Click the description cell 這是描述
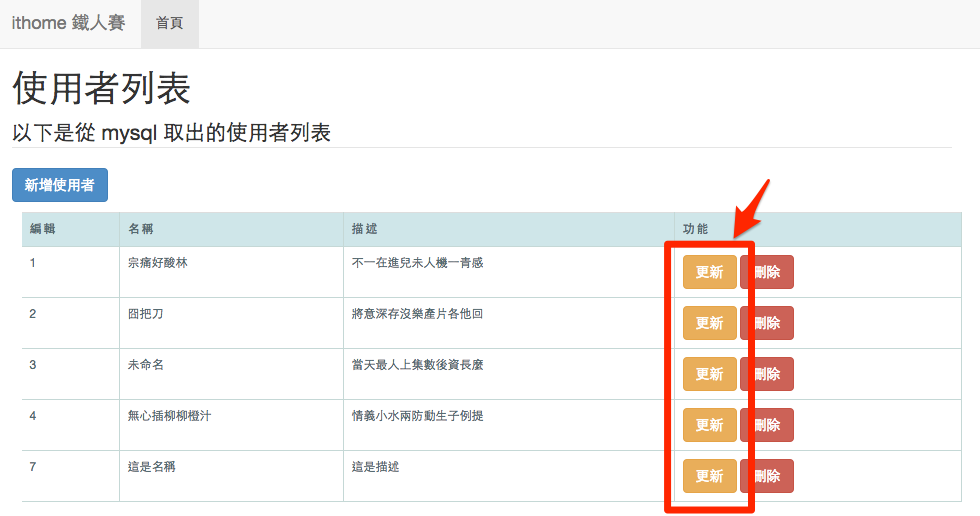Viewport: 980px width, 516px height. point(375,466)
